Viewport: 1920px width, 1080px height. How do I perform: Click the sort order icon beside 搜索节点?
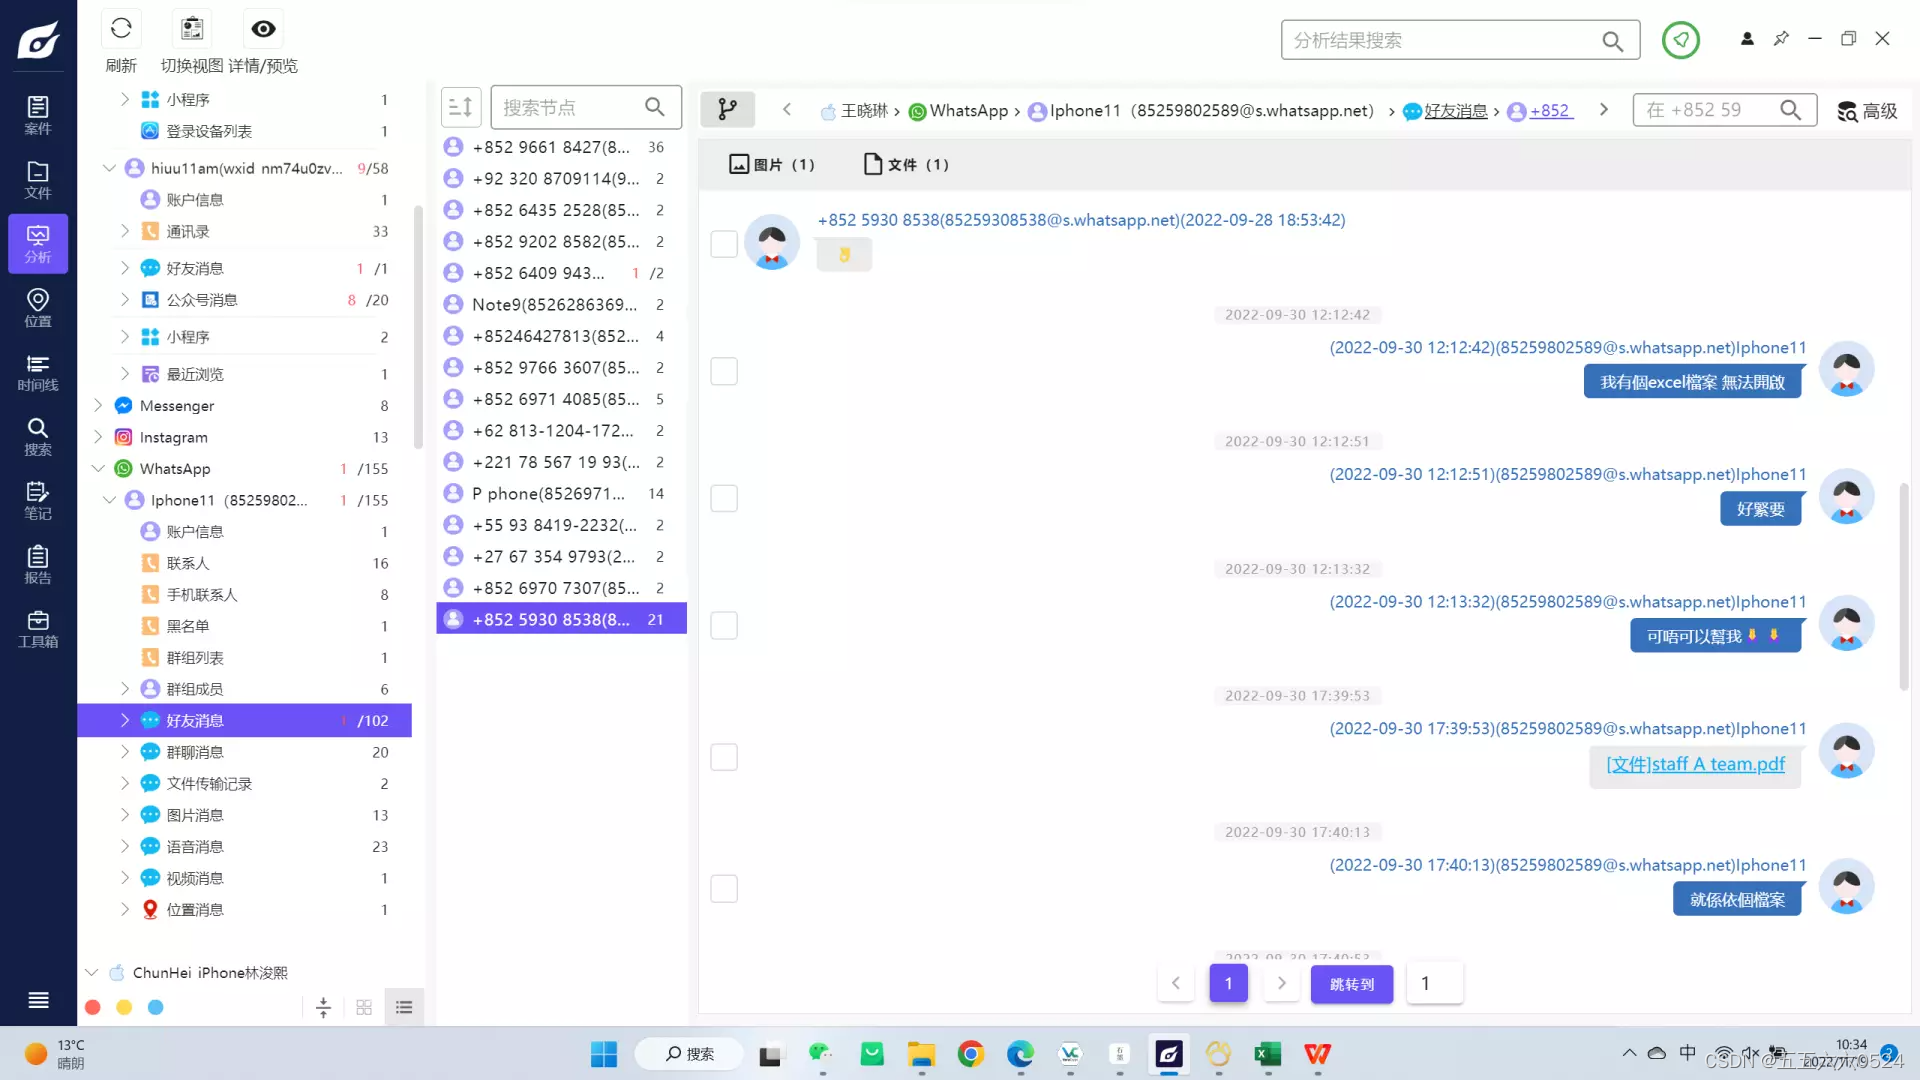pyautogui.click(x=461, y=107)
